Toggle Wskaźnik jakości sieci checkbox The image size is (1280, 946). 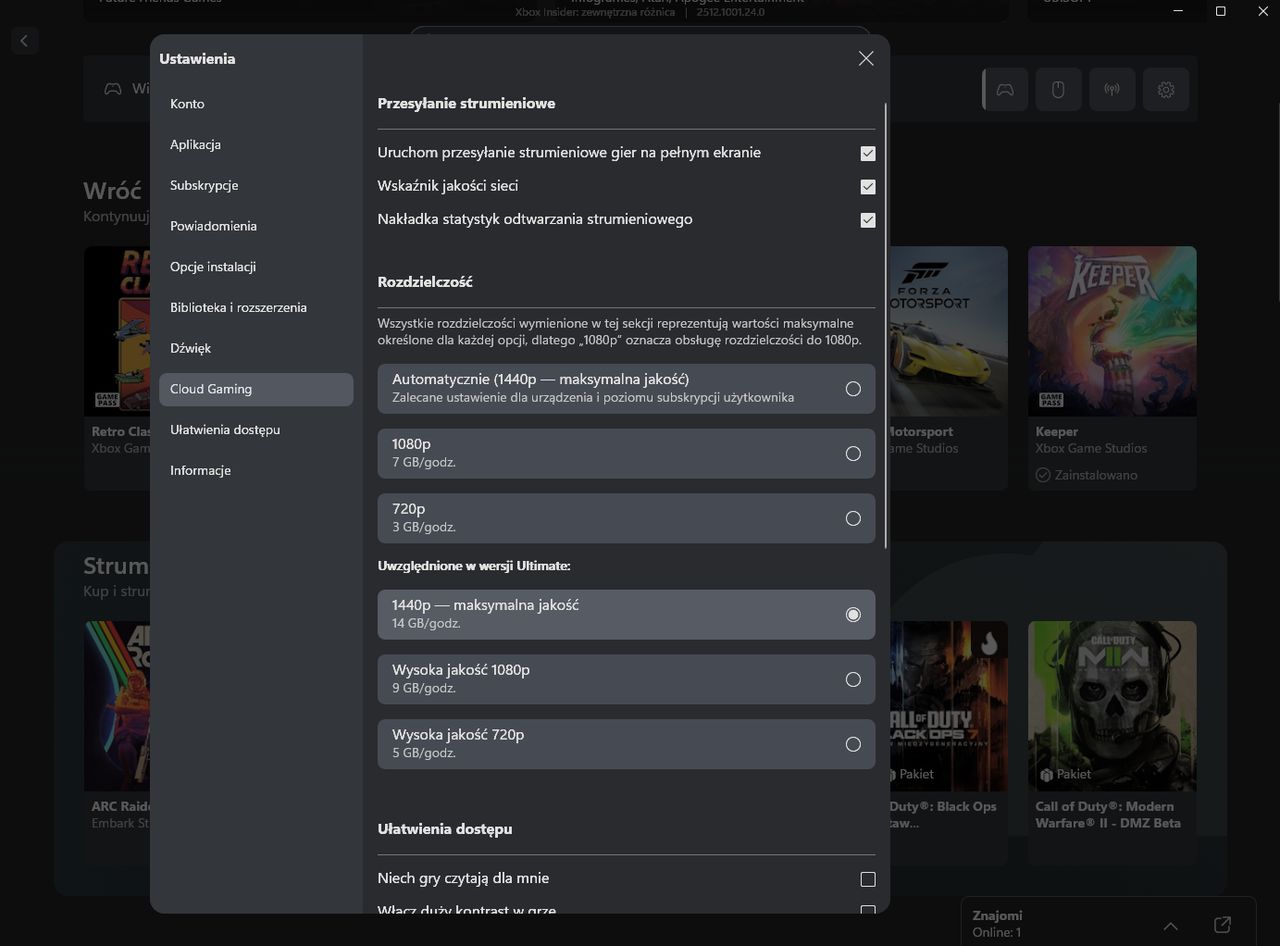click(x=868, y=187)
